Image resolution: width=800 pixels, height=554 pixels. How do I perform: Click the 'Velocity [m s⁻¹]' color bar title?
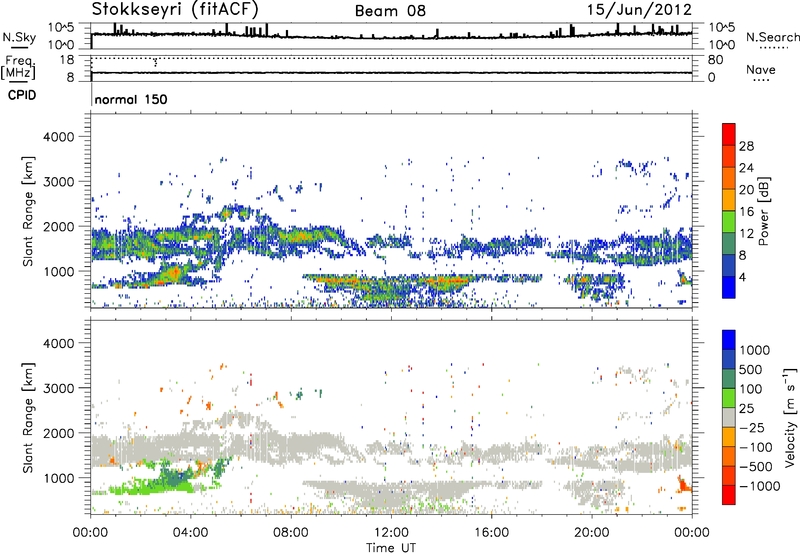pyautogui.click(x=790, y=417)
